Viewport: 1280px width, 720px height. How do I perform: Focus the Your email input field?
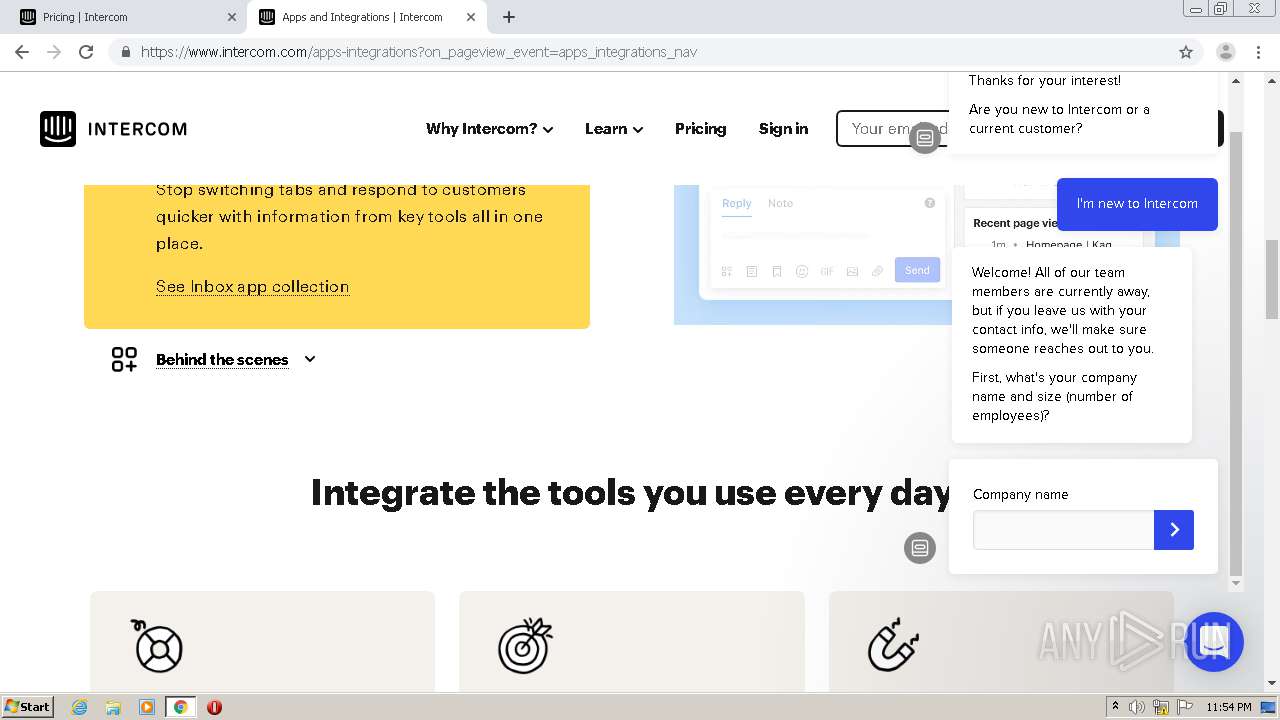[x=892, y=129]
